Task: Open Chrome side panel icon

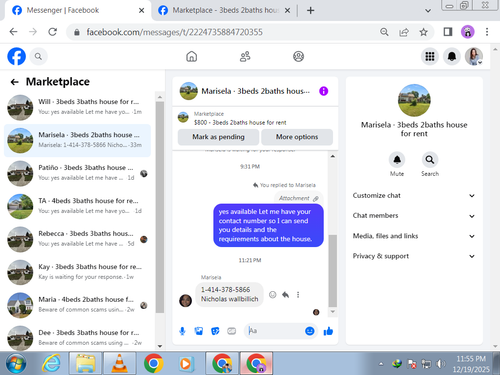Action: click(448, 32)
